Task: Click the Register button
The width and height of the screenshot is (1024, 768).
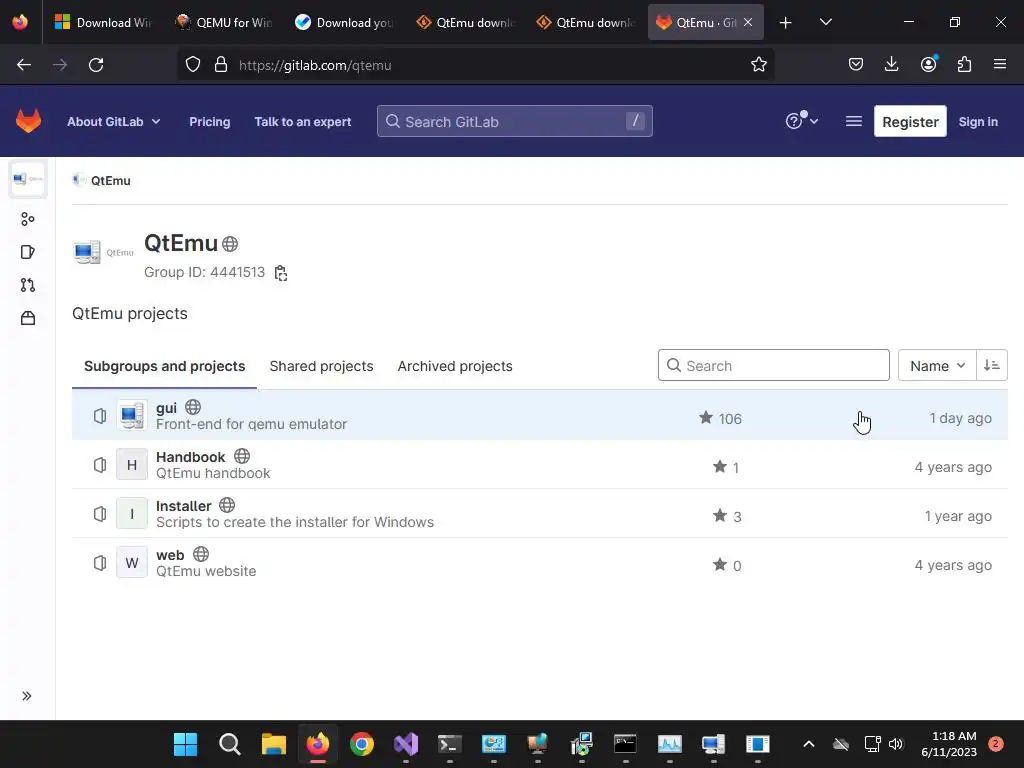Action: click(x=910, y=121)
